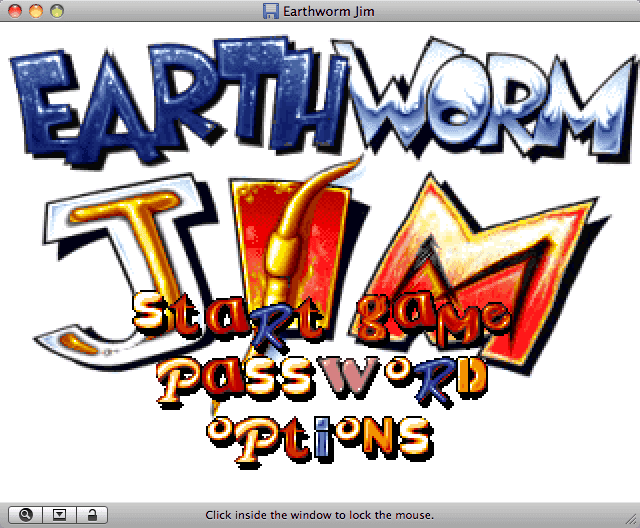
Task: Click the green zoom window button
Action: click(57, 11)
